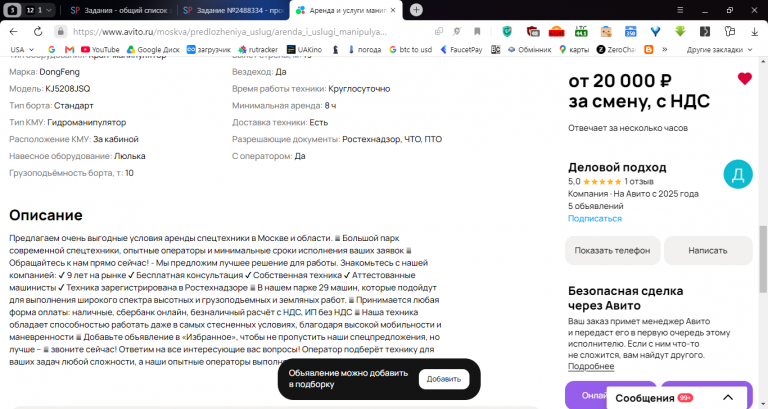Screen dimensions: 768x409
Task: Open the BC bookmark icon
Action: pyautogui.click(x=496, y=49)
